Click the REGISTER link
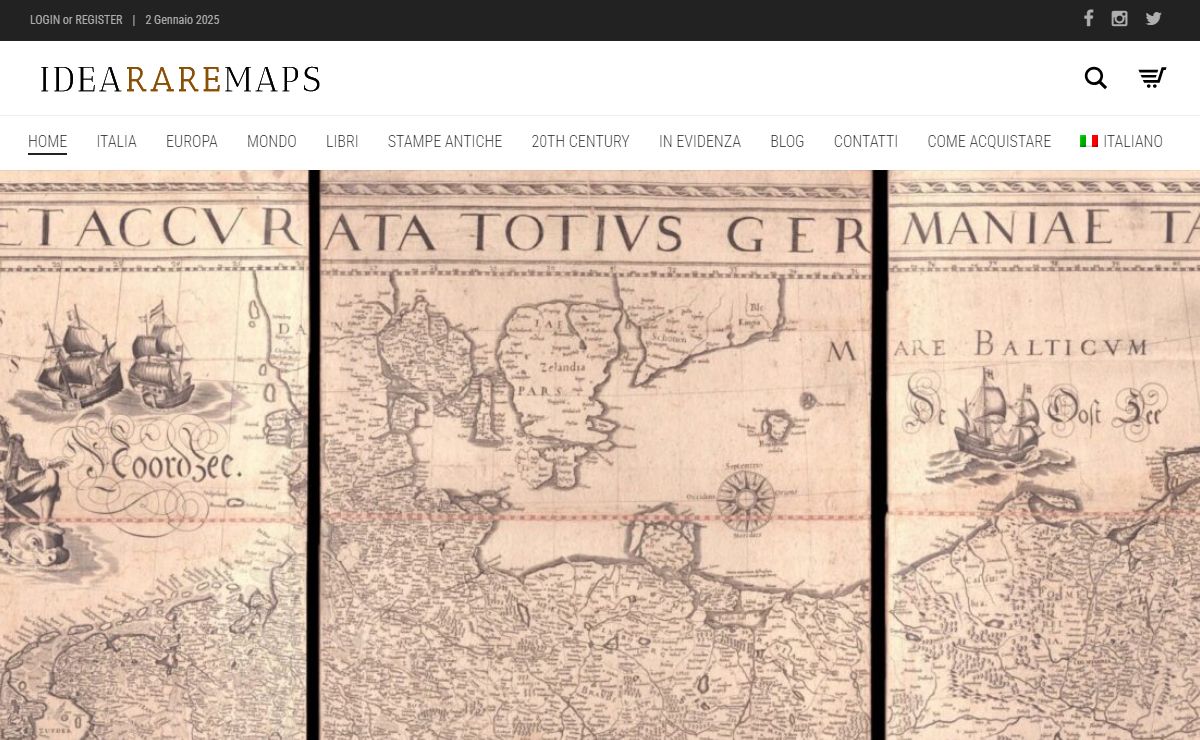 (99, 20)
